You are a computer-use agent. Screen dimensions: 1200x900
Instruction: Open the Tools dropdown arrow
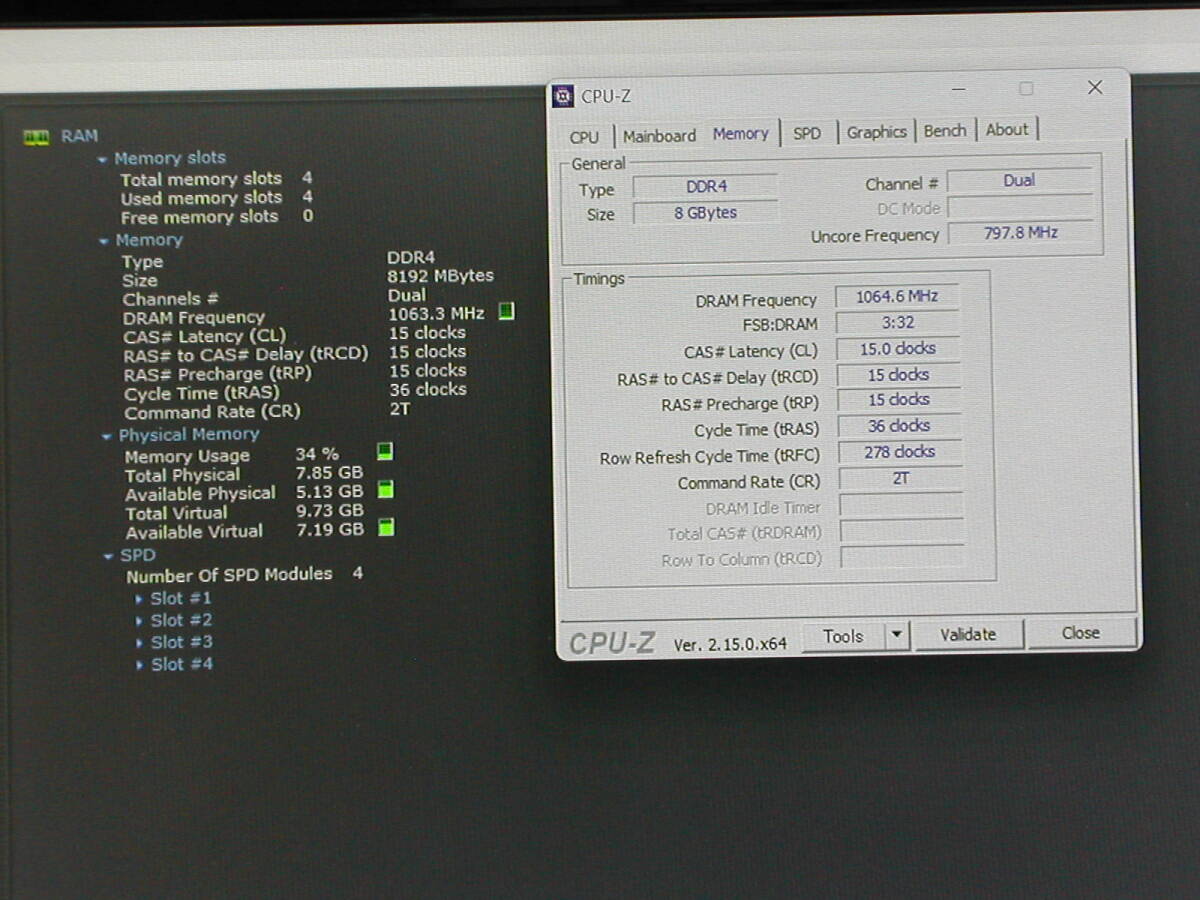click(x=897, y=635)
